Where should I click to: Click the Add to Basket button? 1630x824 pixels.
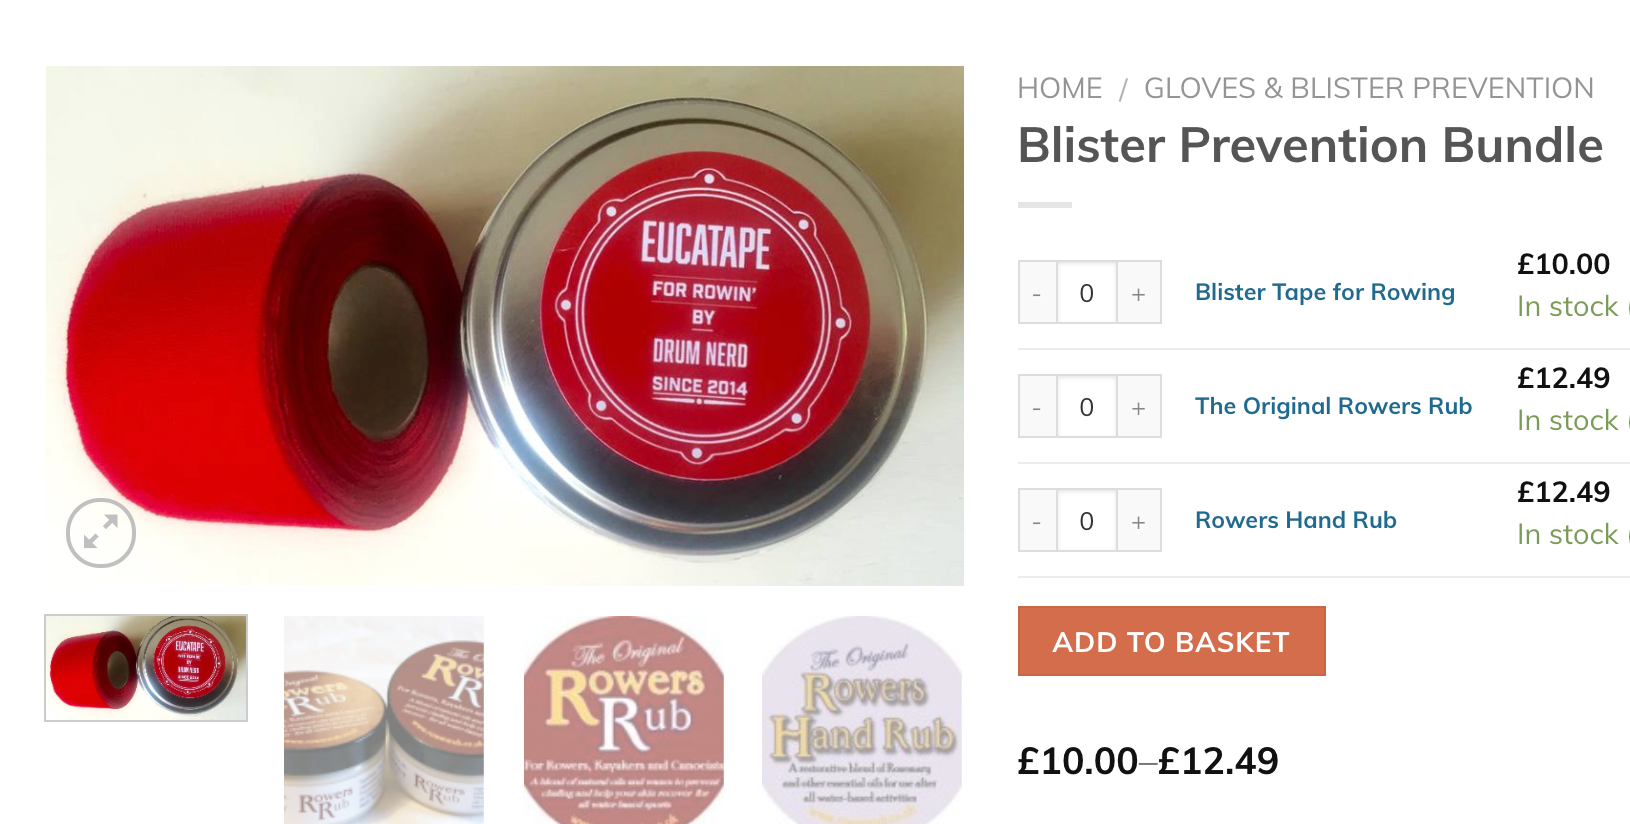[x=1171, y=641]
